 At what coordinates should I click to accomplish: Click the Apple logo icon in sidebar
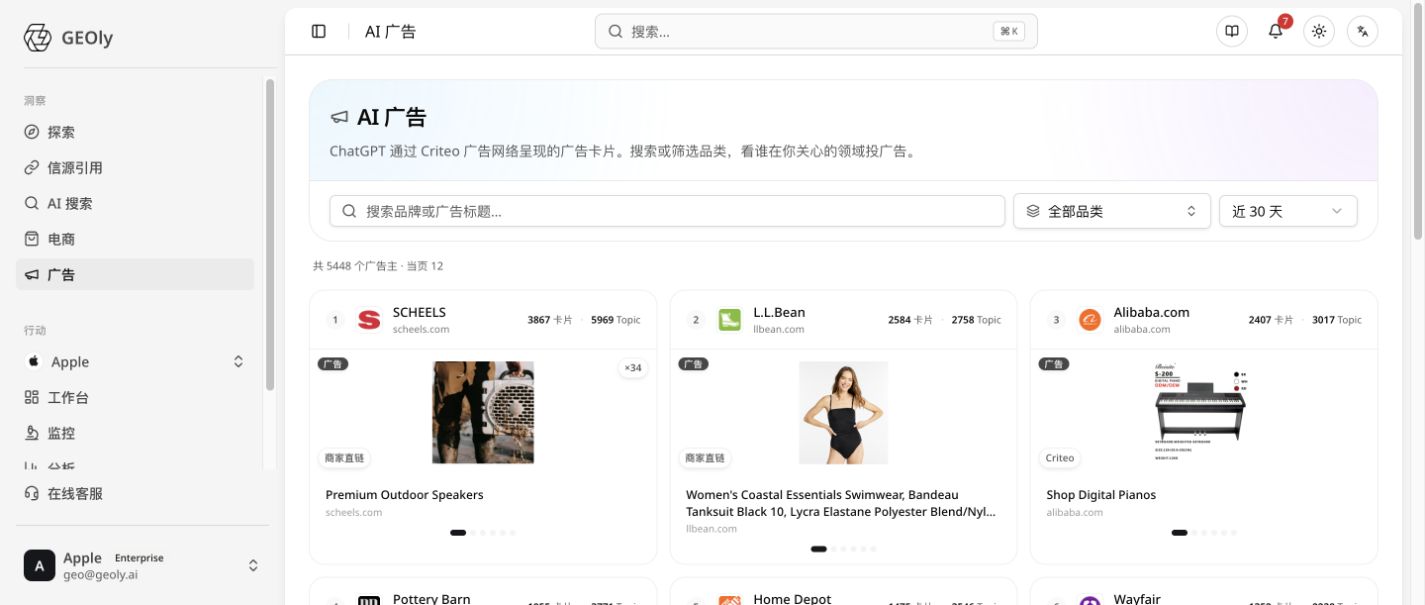pyautogui.click(x=33, y=361)
